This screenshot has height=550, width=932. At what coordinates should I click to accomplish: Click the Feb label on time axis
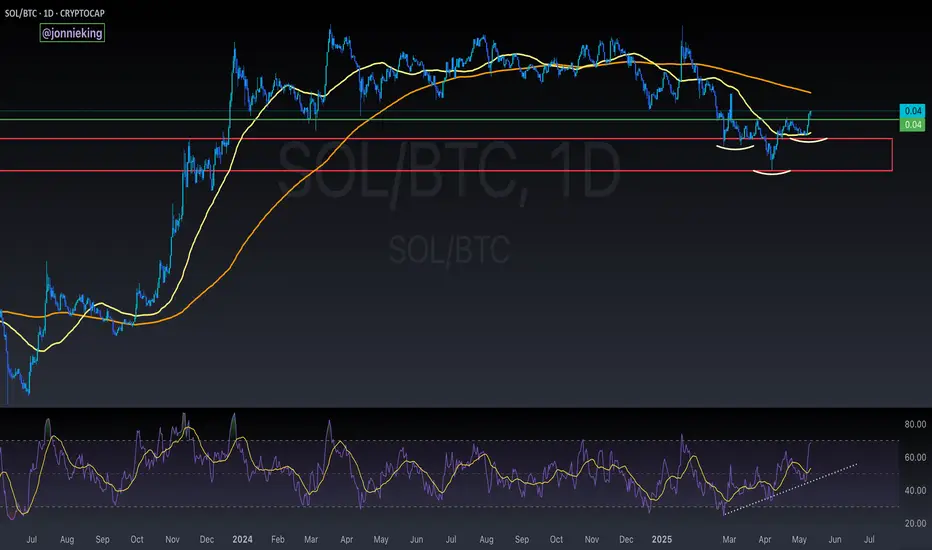point(278,539)
